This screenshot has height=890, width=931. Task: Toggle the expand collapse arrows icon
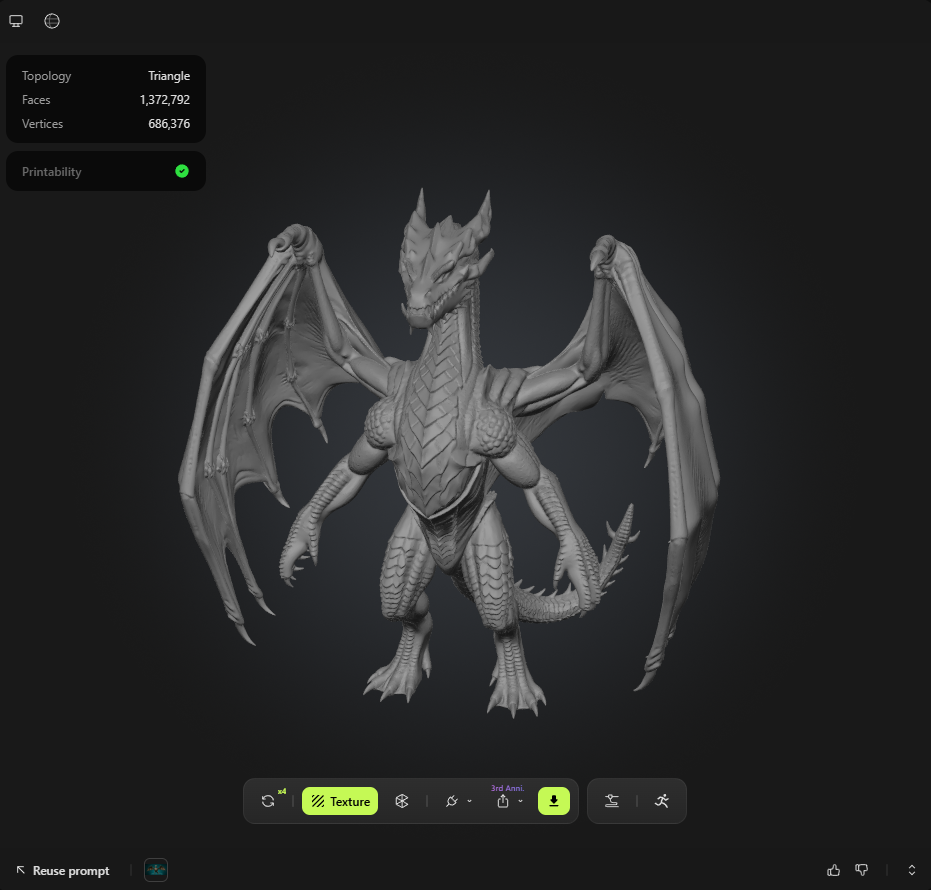[x=912, y=870]
